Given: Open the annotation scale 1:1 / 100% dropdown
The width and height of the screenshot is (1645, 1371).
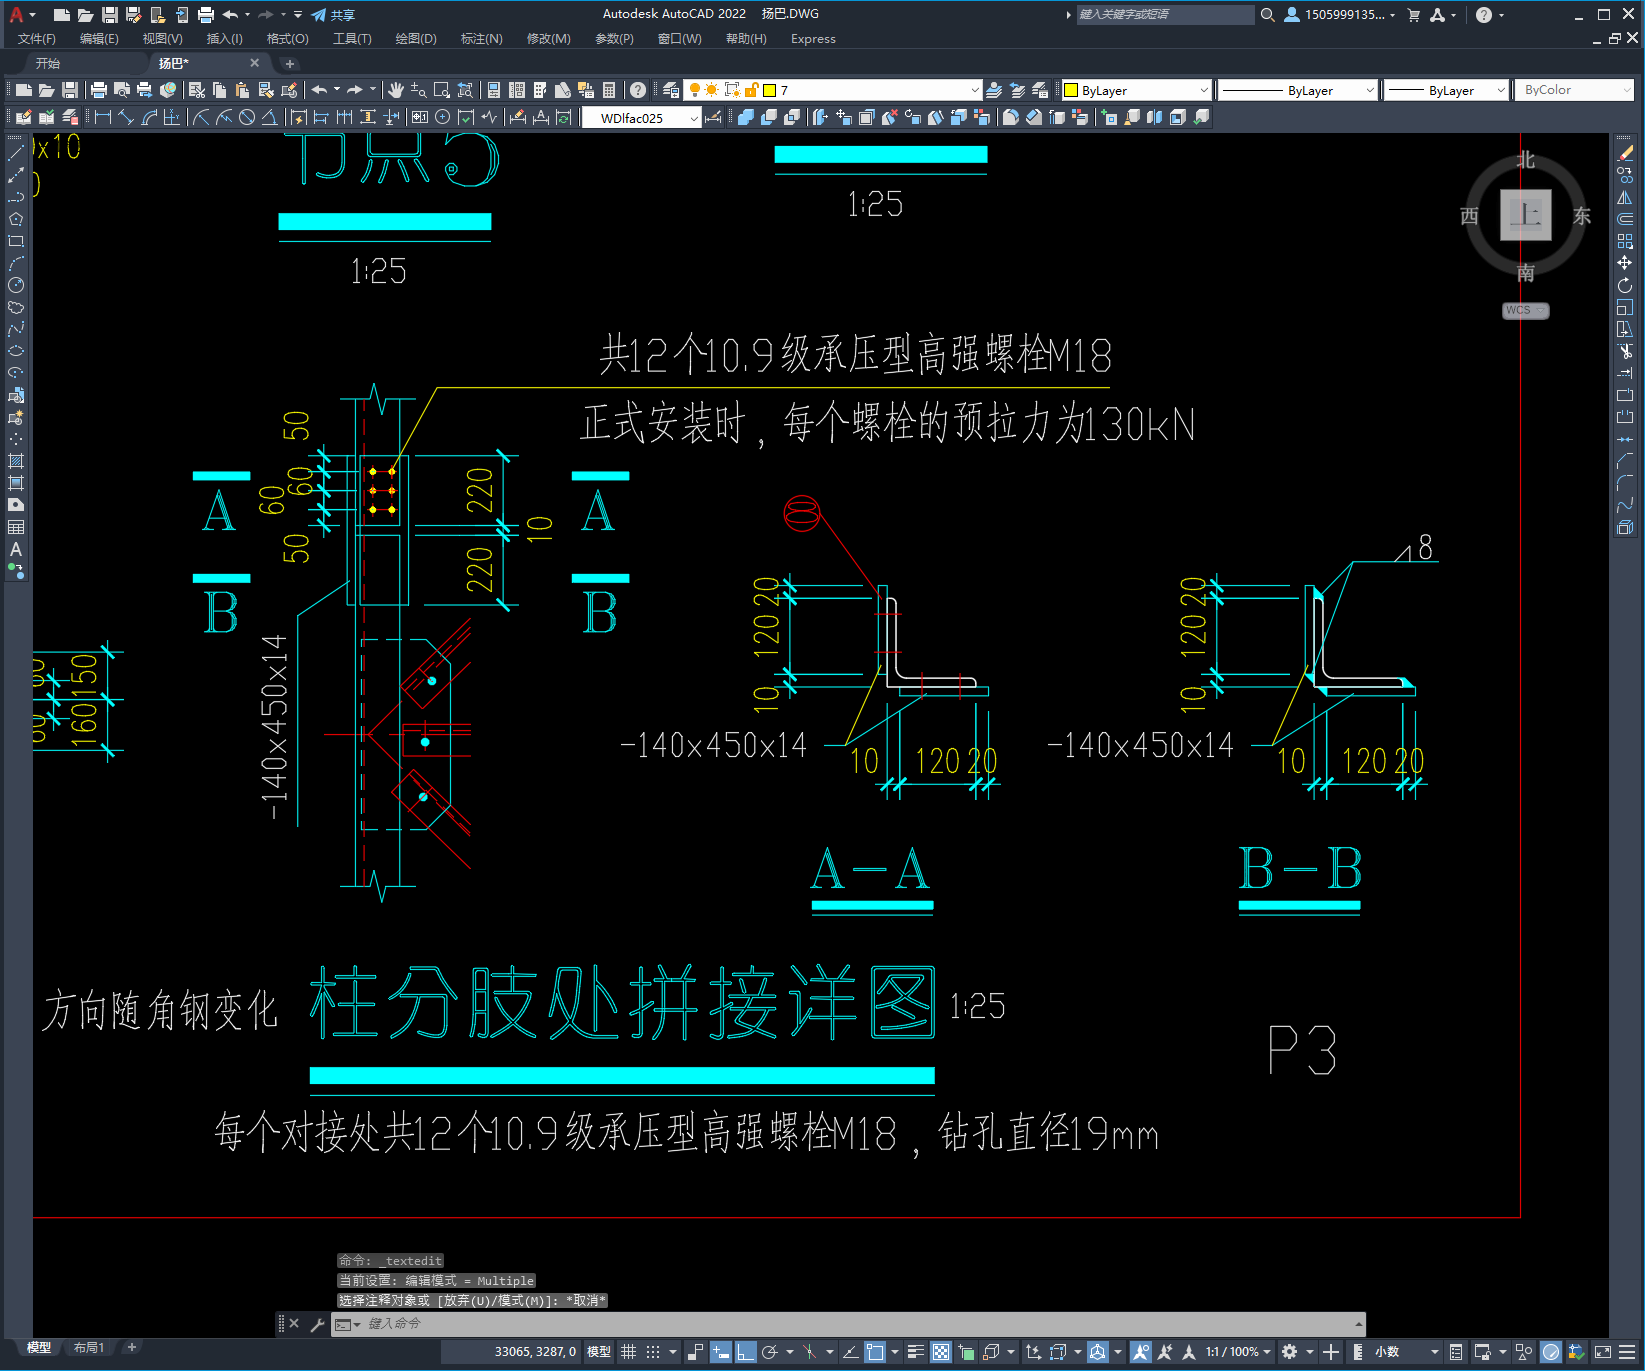Looking at the screenshot, I should pyautogui.click(x=1238, y=1352).
